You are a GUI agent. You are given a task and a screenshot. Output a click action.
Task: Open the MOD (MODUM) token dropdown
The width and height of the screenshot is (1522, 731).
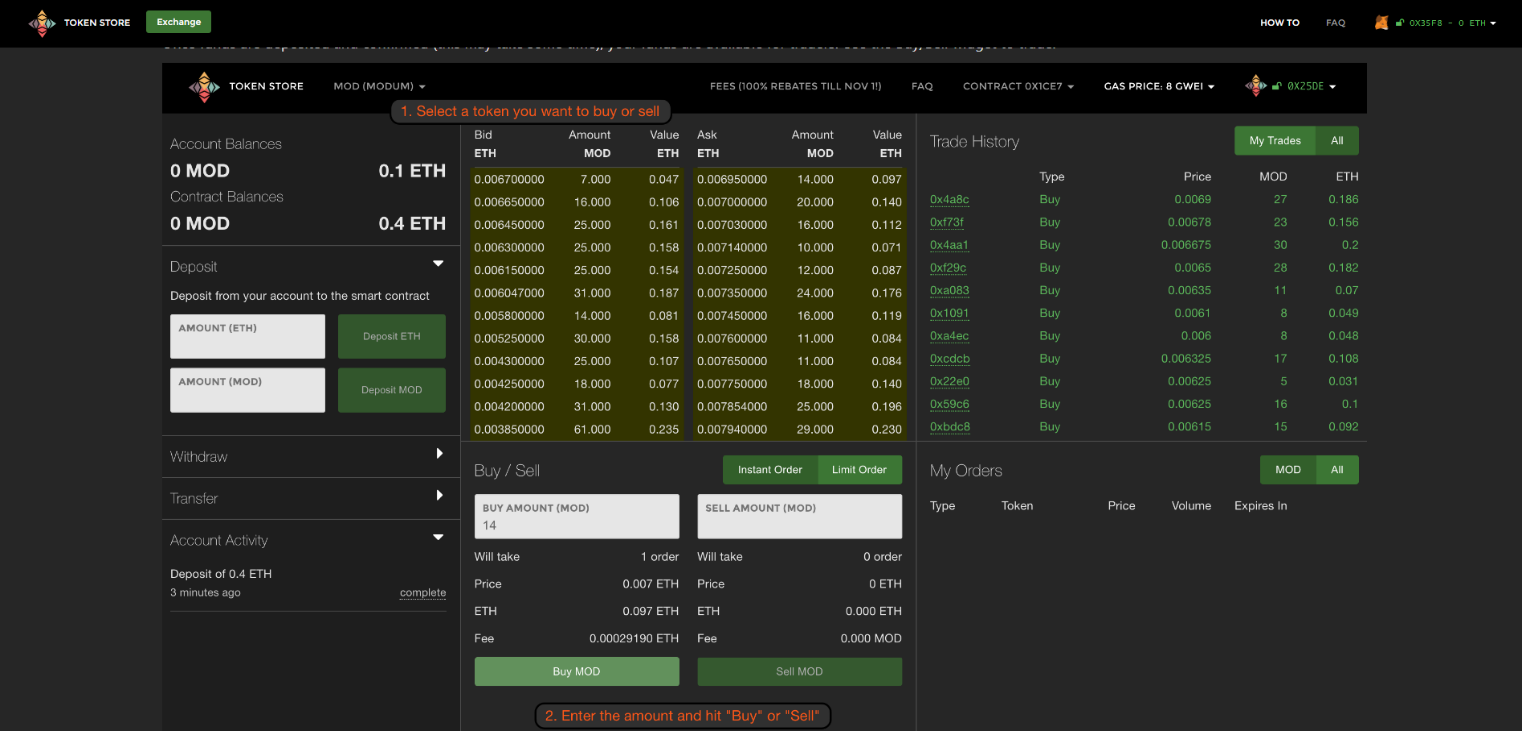point(380,87)
